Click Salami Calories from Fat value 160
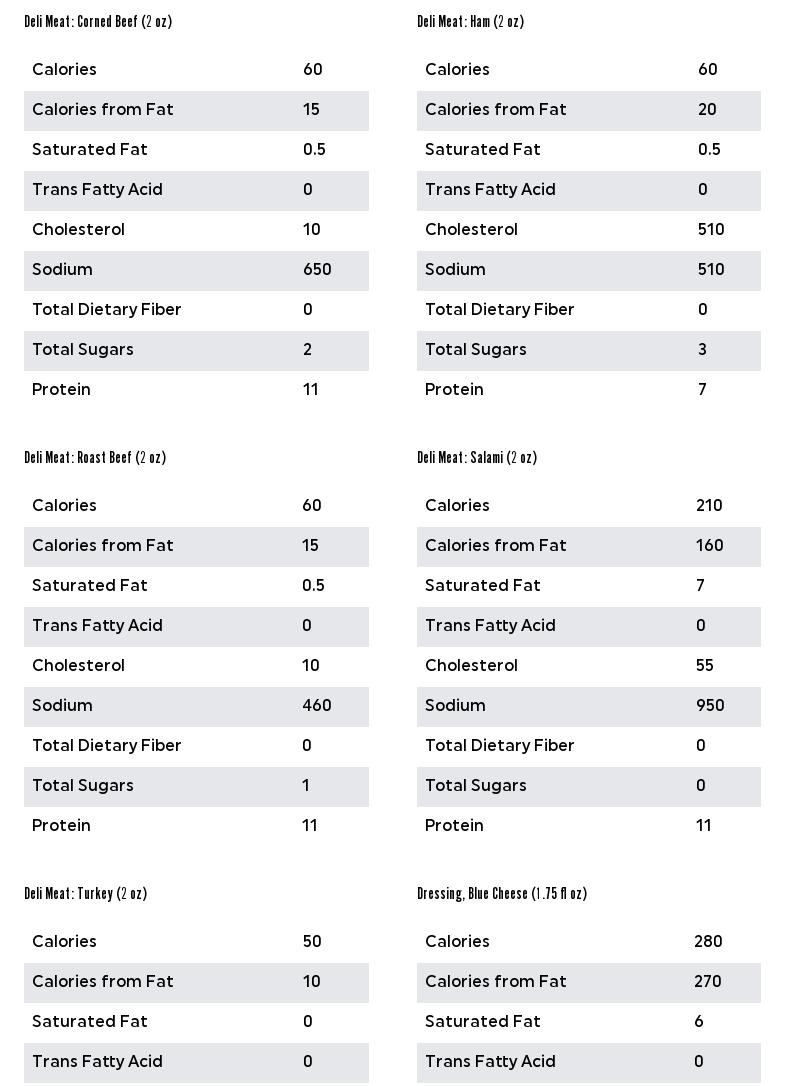 point(710,546)
